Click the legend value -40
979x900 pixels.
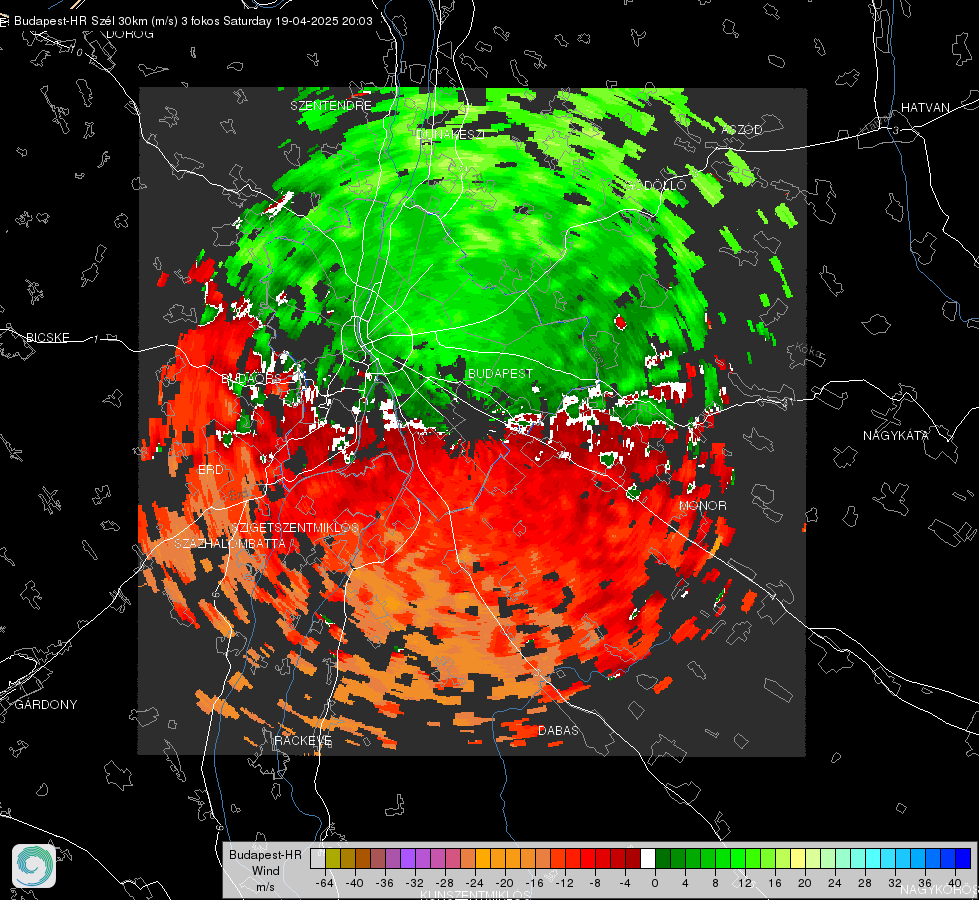coord(355,883)
